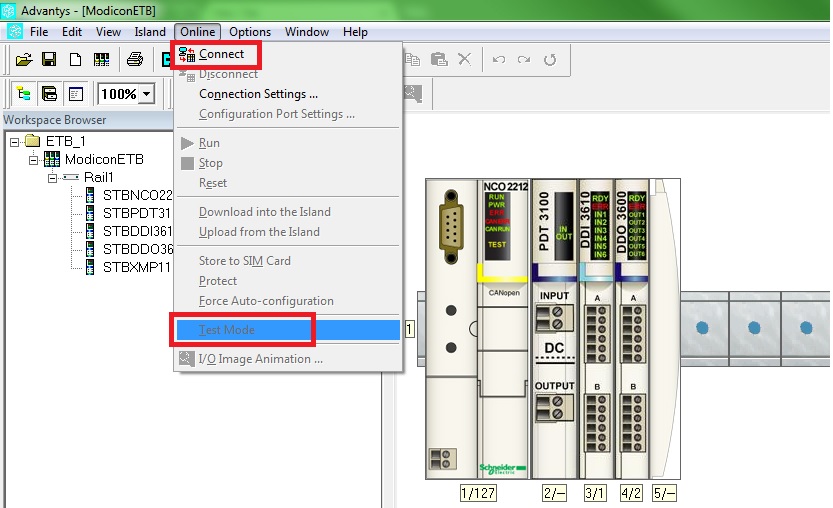Click the STBPDT31 module icon in tree
This screenshot has width=833, height=508.
click(x=90, y=213)
